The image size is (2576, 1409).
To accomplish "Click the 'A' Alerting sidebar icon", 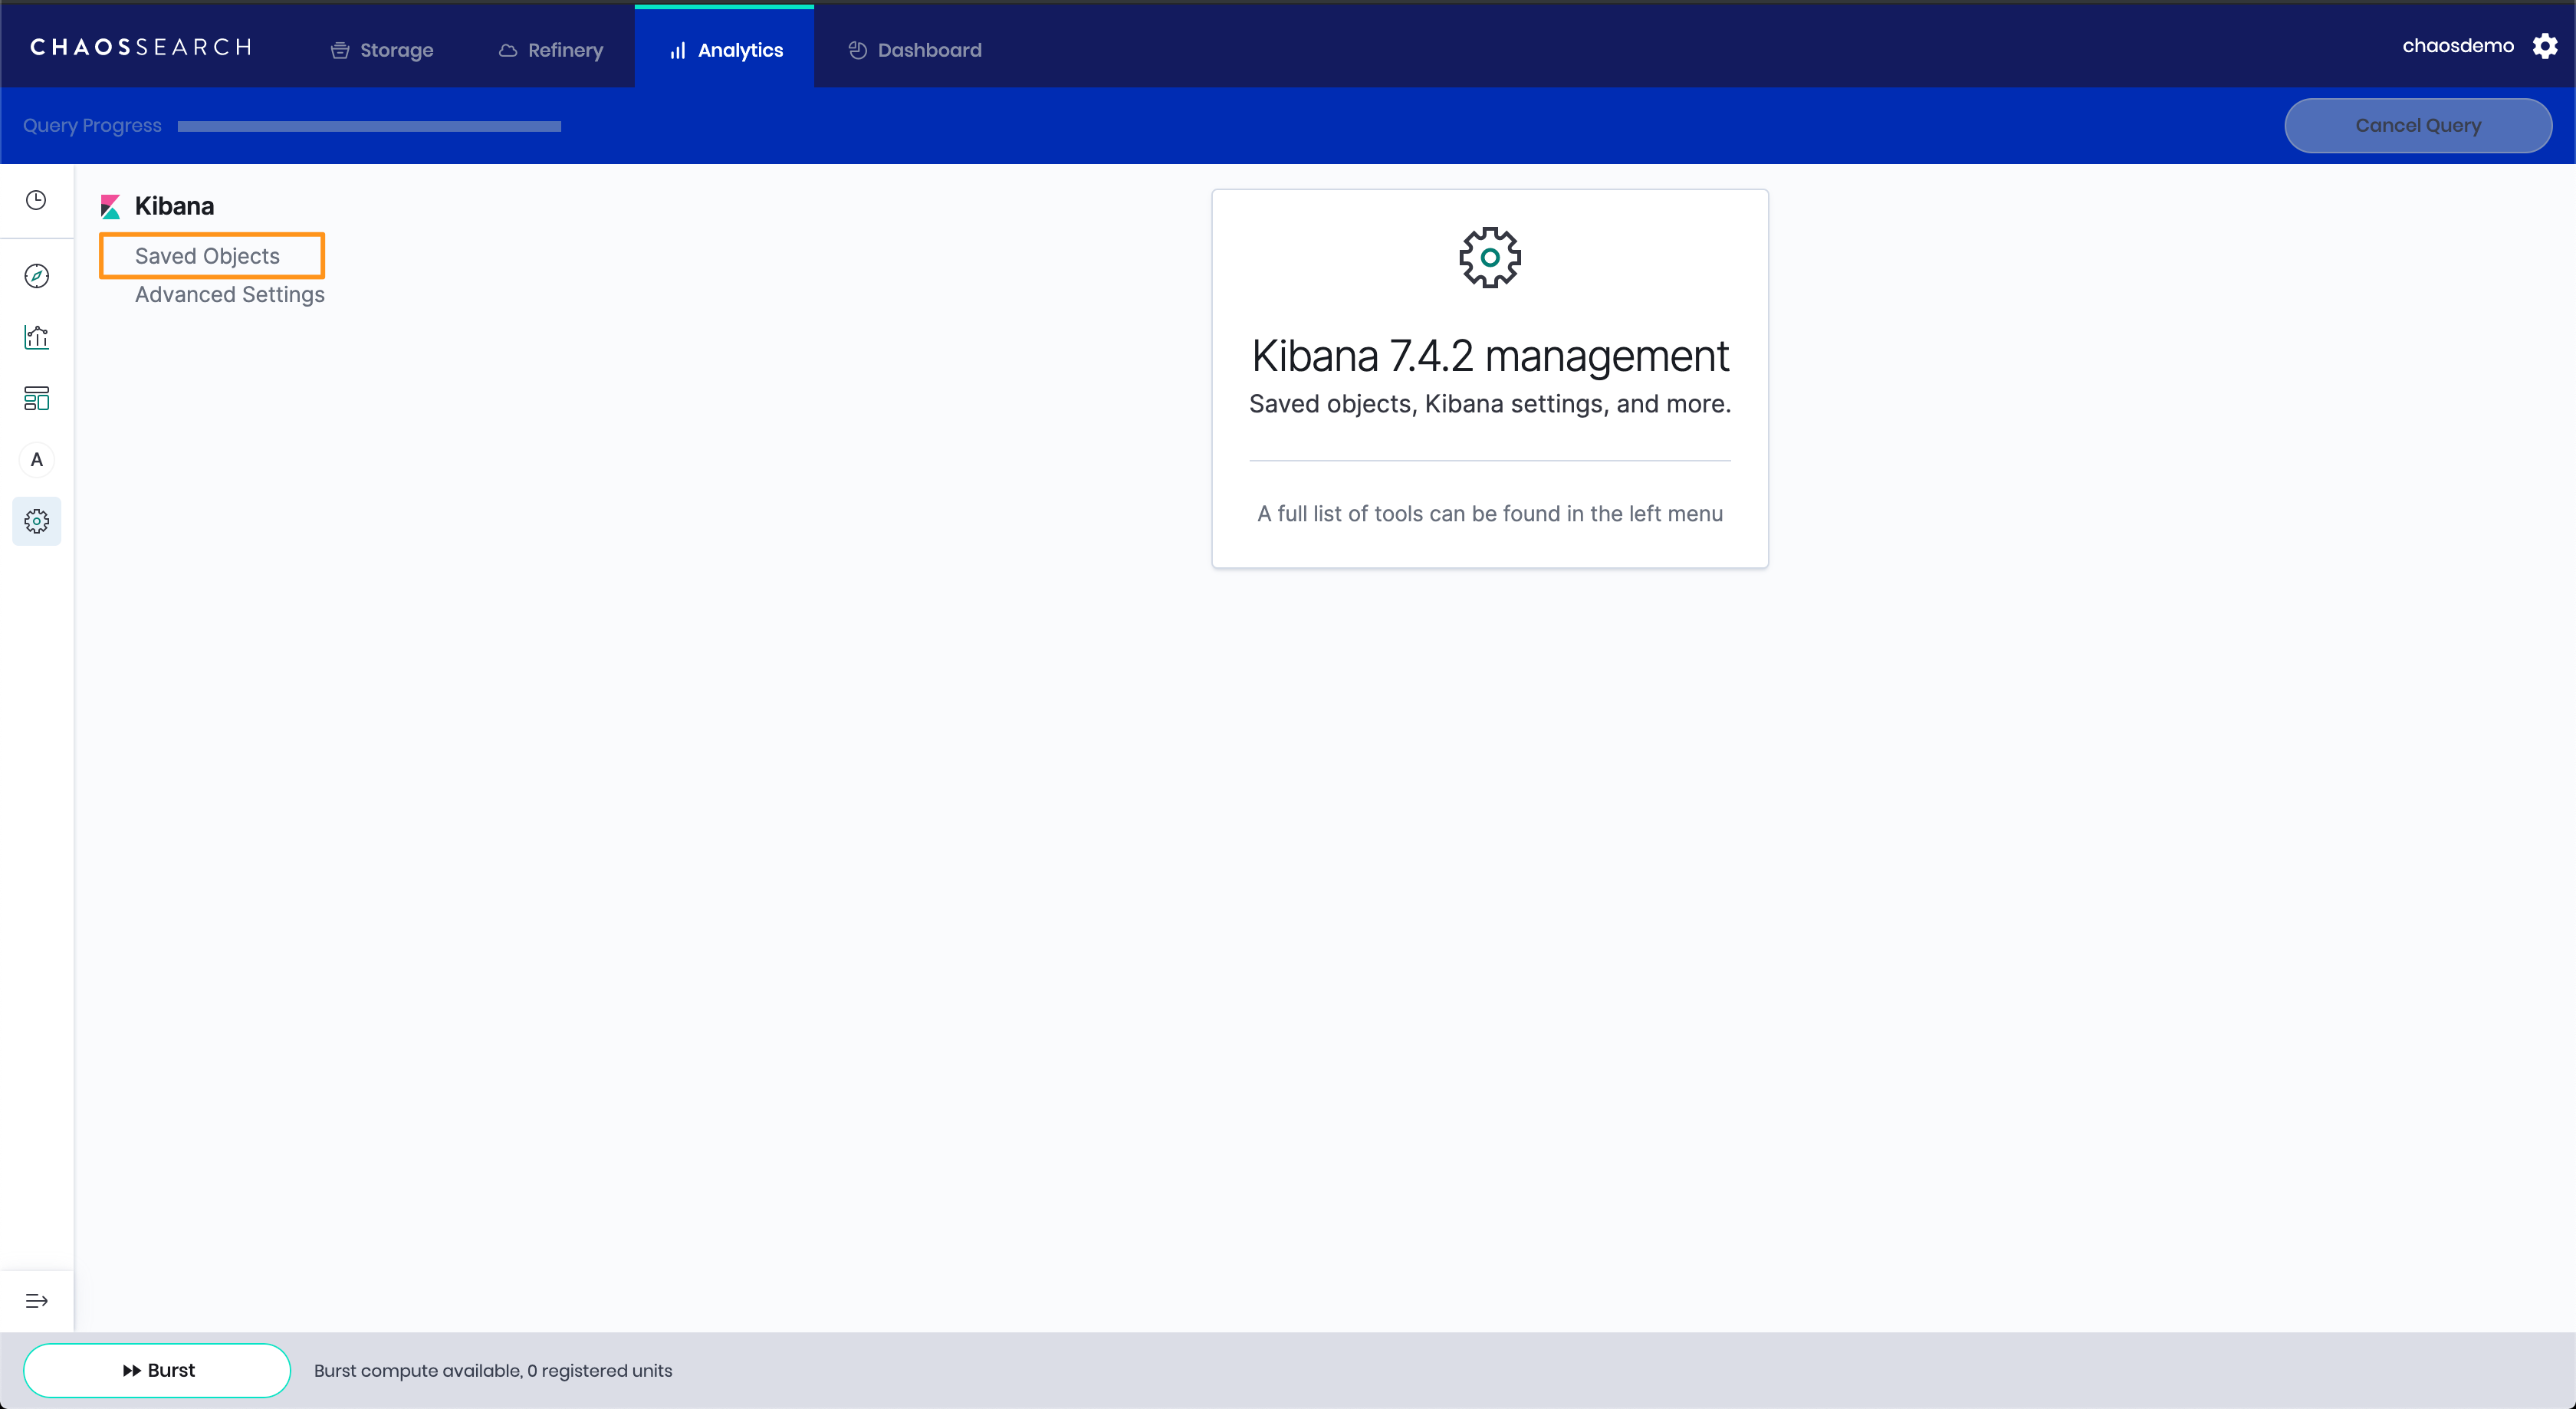I will [x=36, y=460].
